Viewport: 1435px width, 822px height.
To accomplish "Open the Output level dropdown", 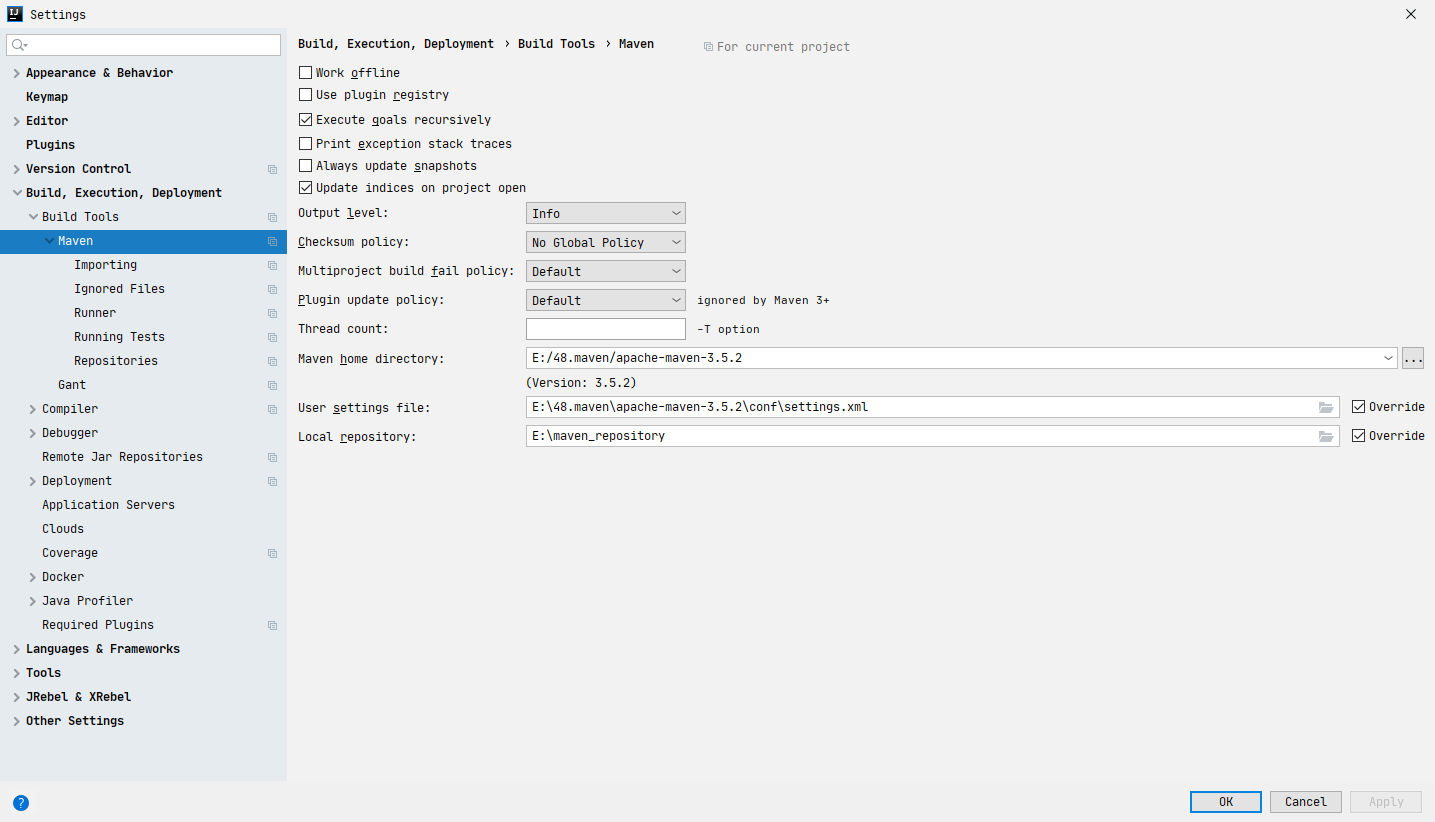I will pos(605,213).
